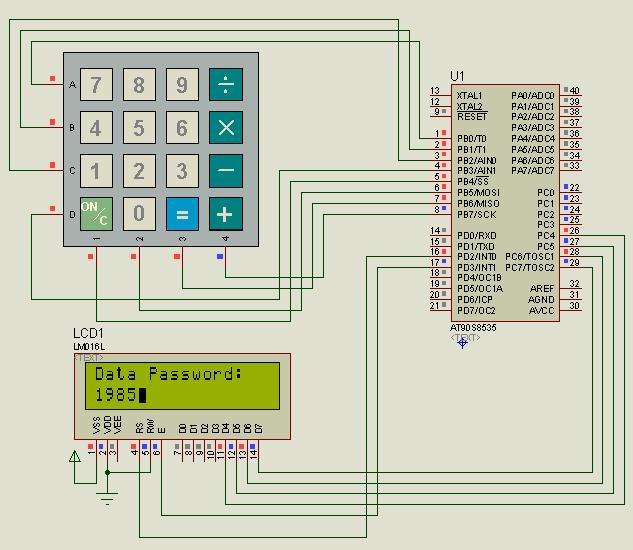Select the LM016L part name text

89,346
